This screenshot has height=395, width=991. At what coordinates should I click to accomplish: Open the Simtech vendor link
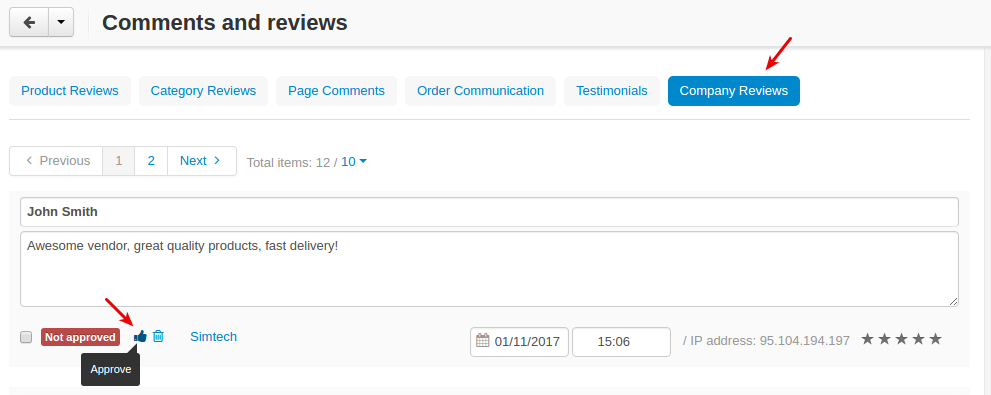click(x=214, y=337)
